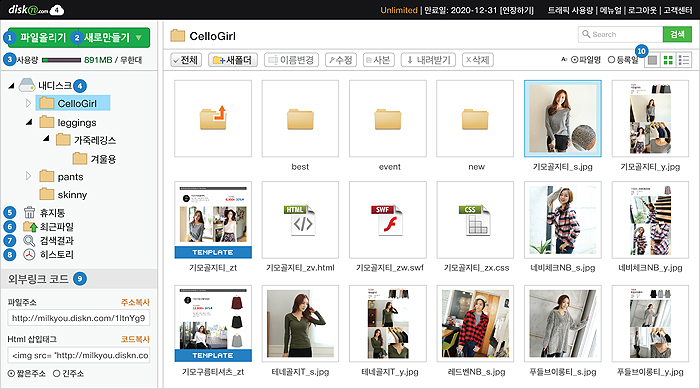Select 네비체크NB_s.jpg thumbnail
The image size is (700, 389).
coord(562,220)
